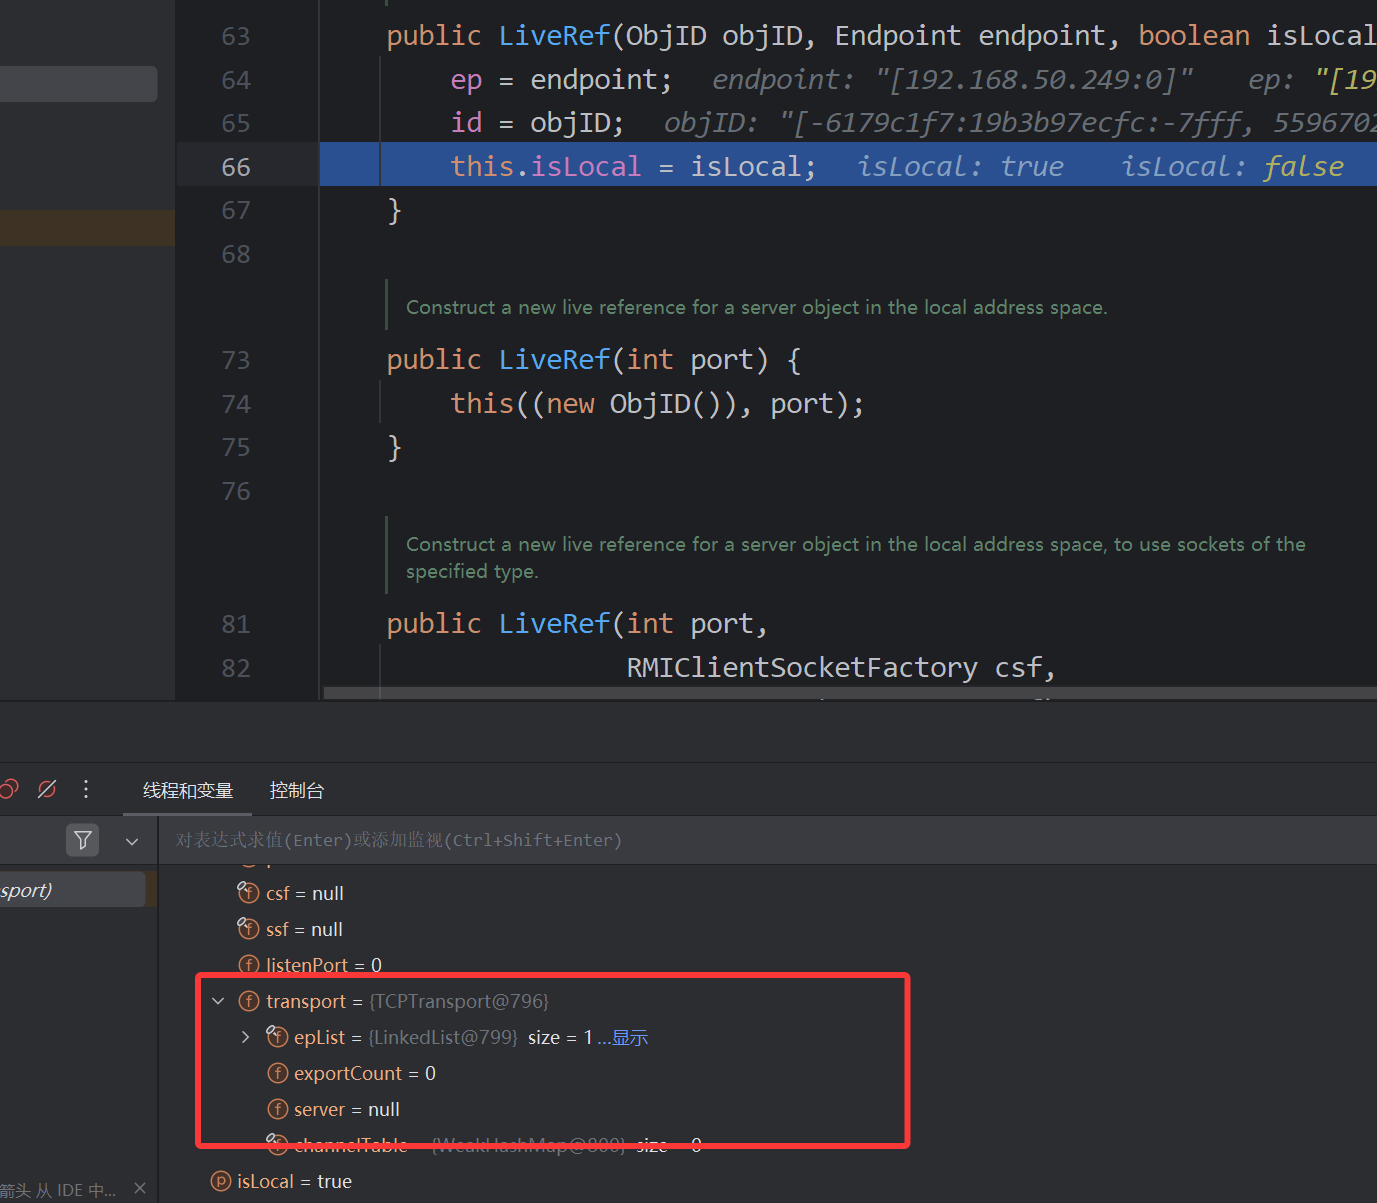Click the View Breakpoints icon in debug toolbar
1377x1203 pixels.
click(x=8, y=789)
